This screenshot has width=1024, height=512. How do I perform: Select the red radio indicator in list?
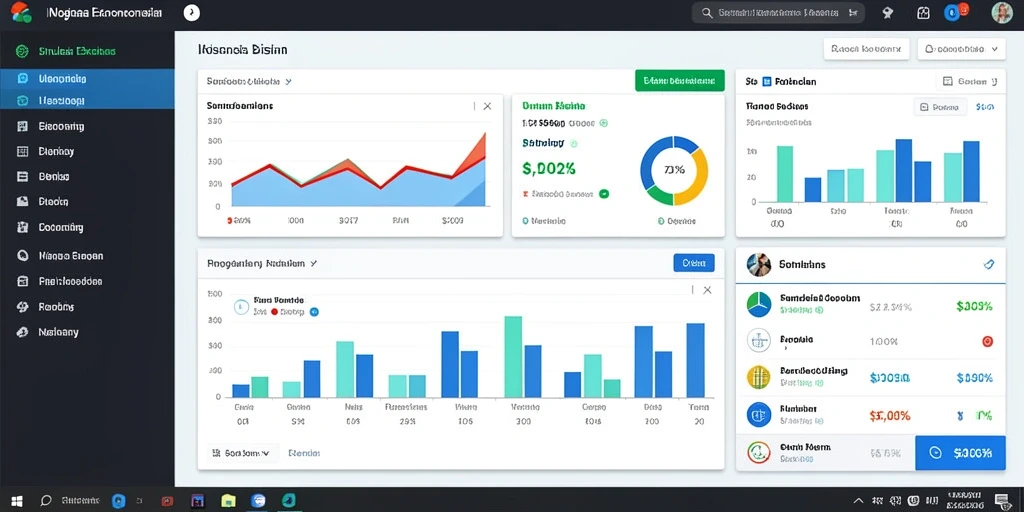point(987,341)
